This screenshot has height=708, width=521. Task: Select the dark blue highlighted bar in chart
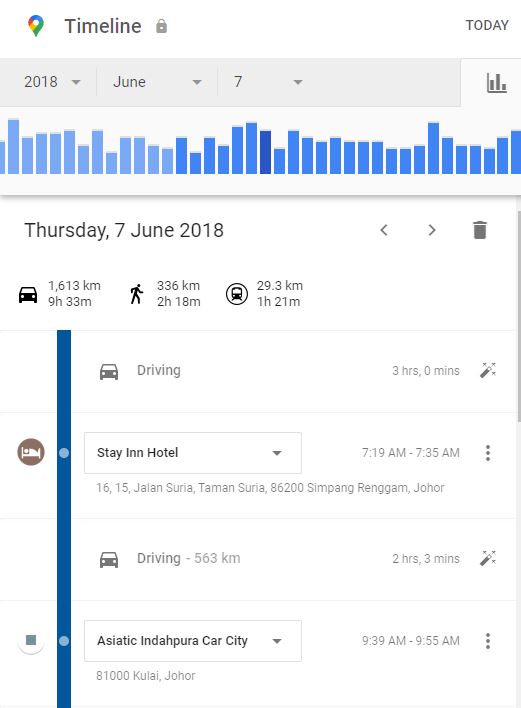tap(265, 152)
